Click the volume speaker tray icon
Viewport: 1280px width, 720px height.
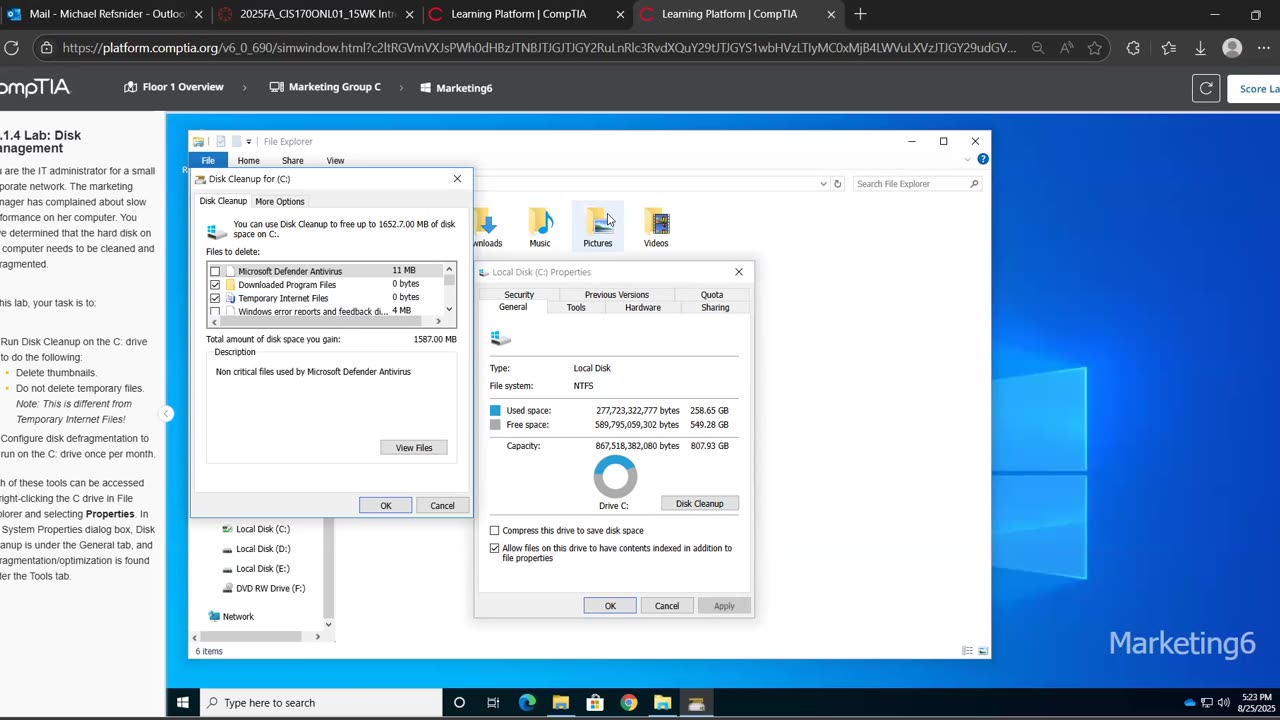(x=1222, y=702)
